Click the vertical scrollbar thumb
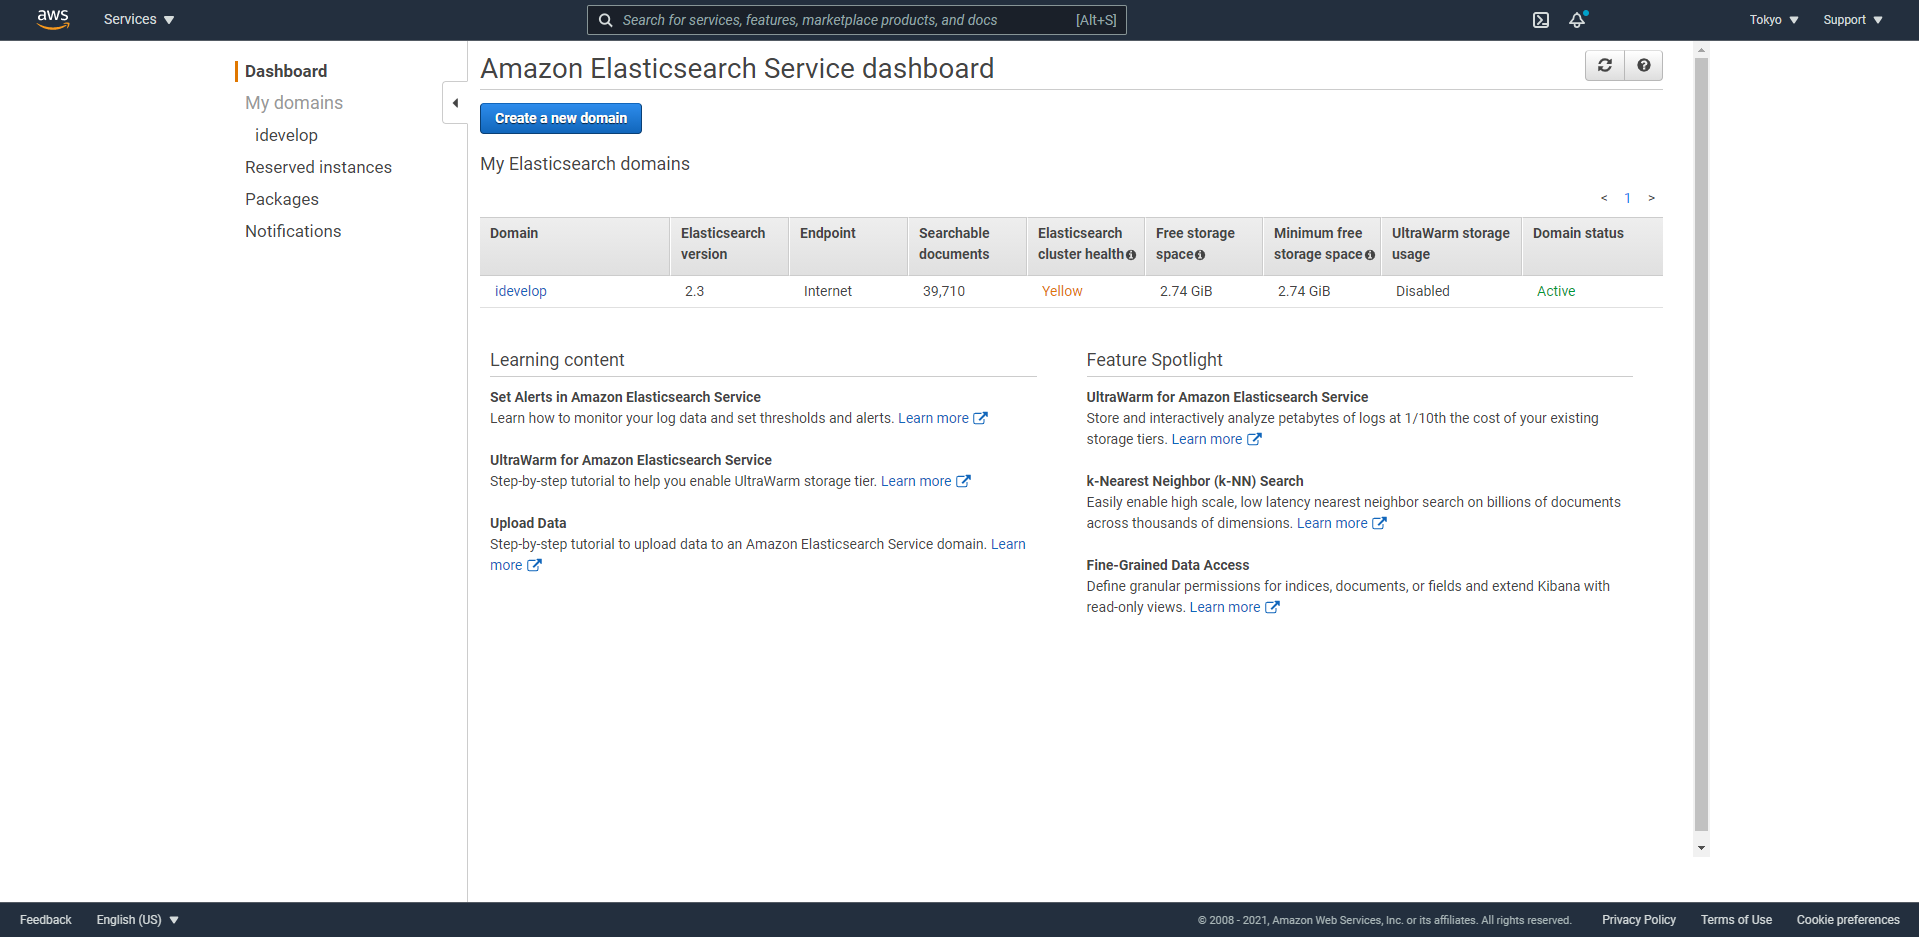This screenshot has width=1919, height=937. tap(1701, 444)
